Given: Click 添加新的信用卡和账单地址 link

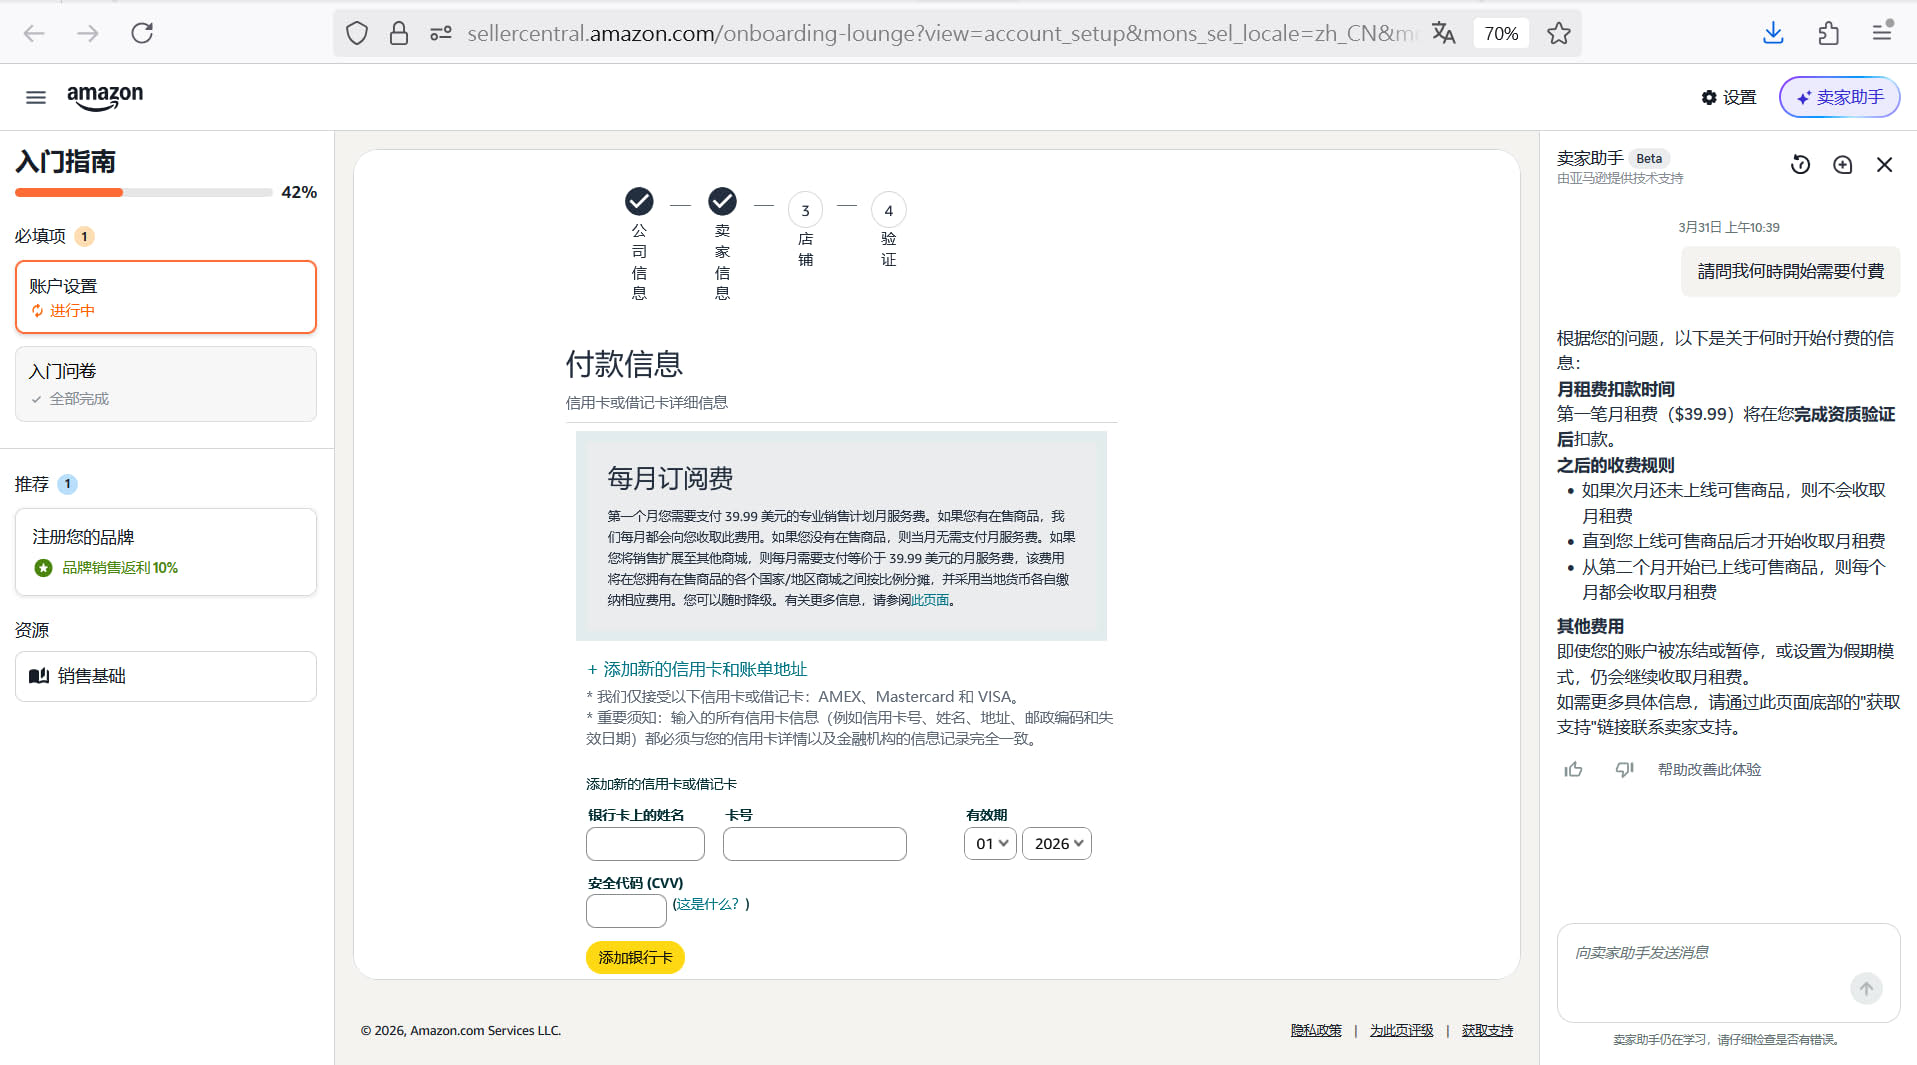Looking at the screenshot, I should pyautogui.click(x=697, y=669).
